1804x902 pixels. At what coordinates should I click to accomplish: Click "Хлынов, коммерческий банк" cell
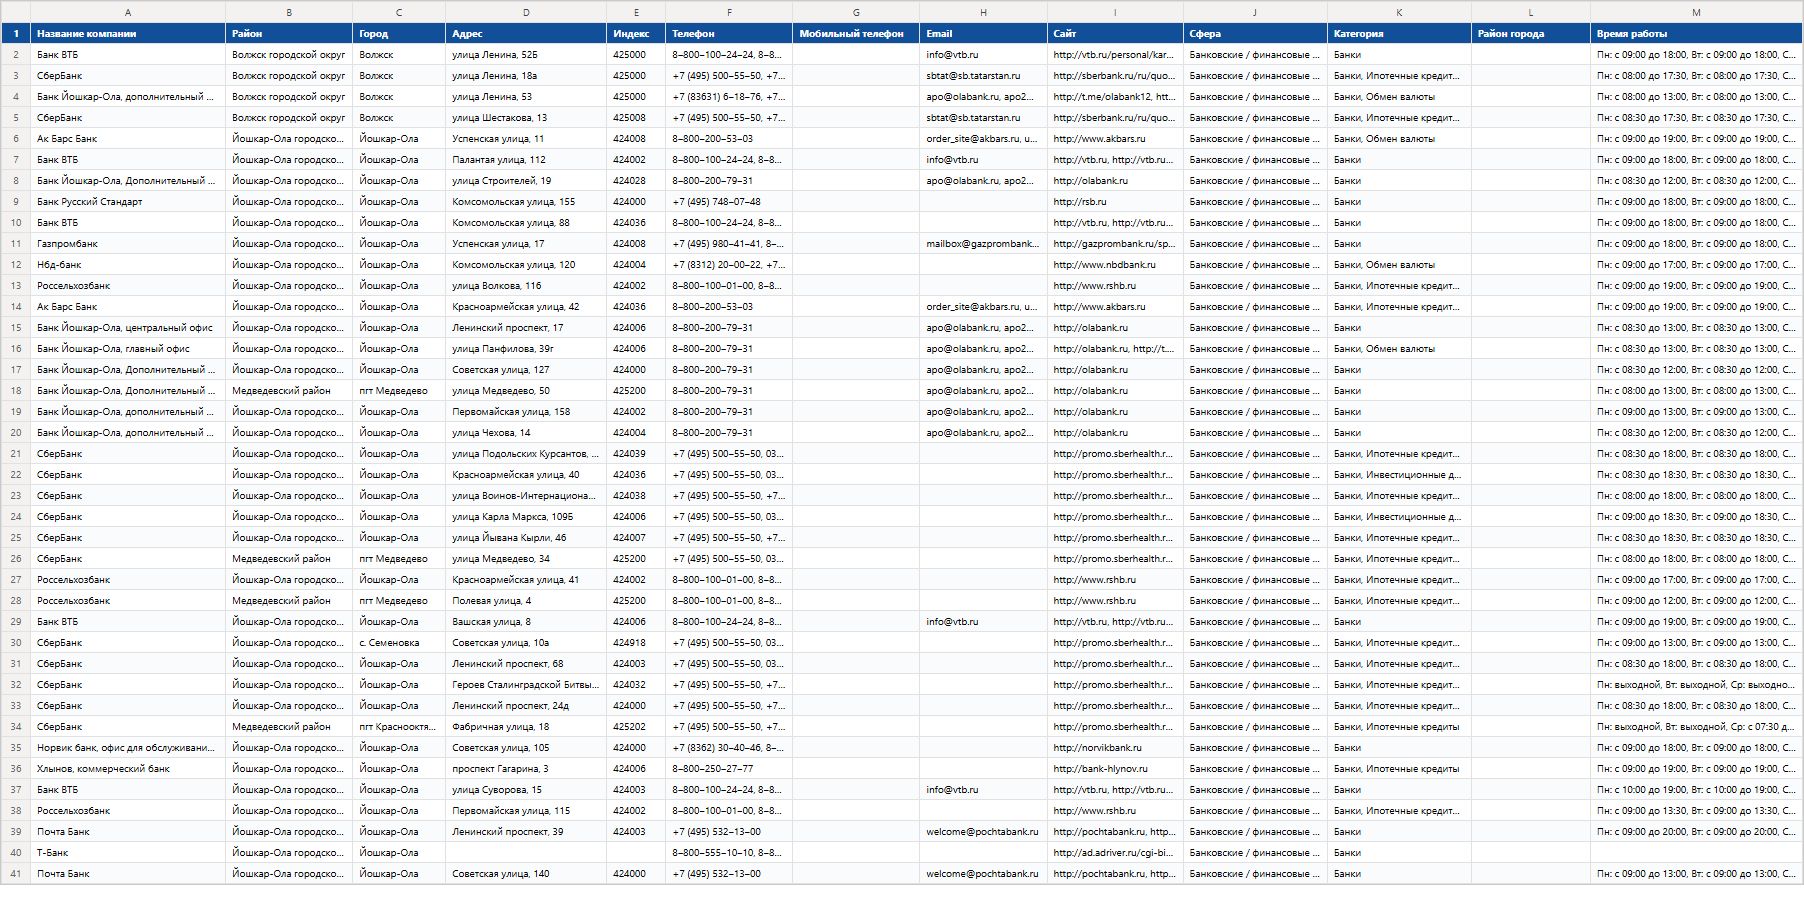pyautogui.click(x=128, y=769)
